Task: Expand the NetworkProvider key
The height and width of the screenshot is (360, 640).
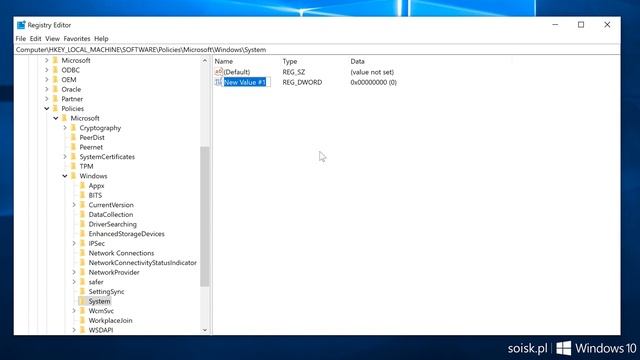Action: (74, 272)
